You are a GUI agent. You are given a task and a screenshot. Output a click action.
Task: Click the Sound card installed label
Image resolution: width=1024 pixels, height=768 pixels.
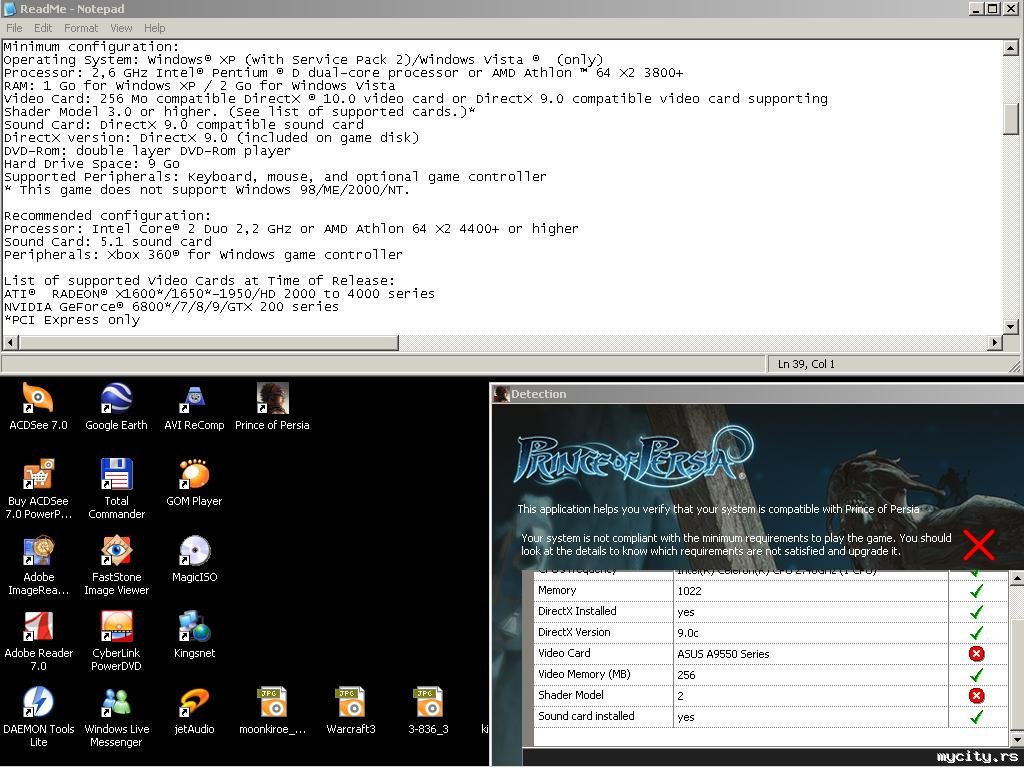tap(586, 716)
